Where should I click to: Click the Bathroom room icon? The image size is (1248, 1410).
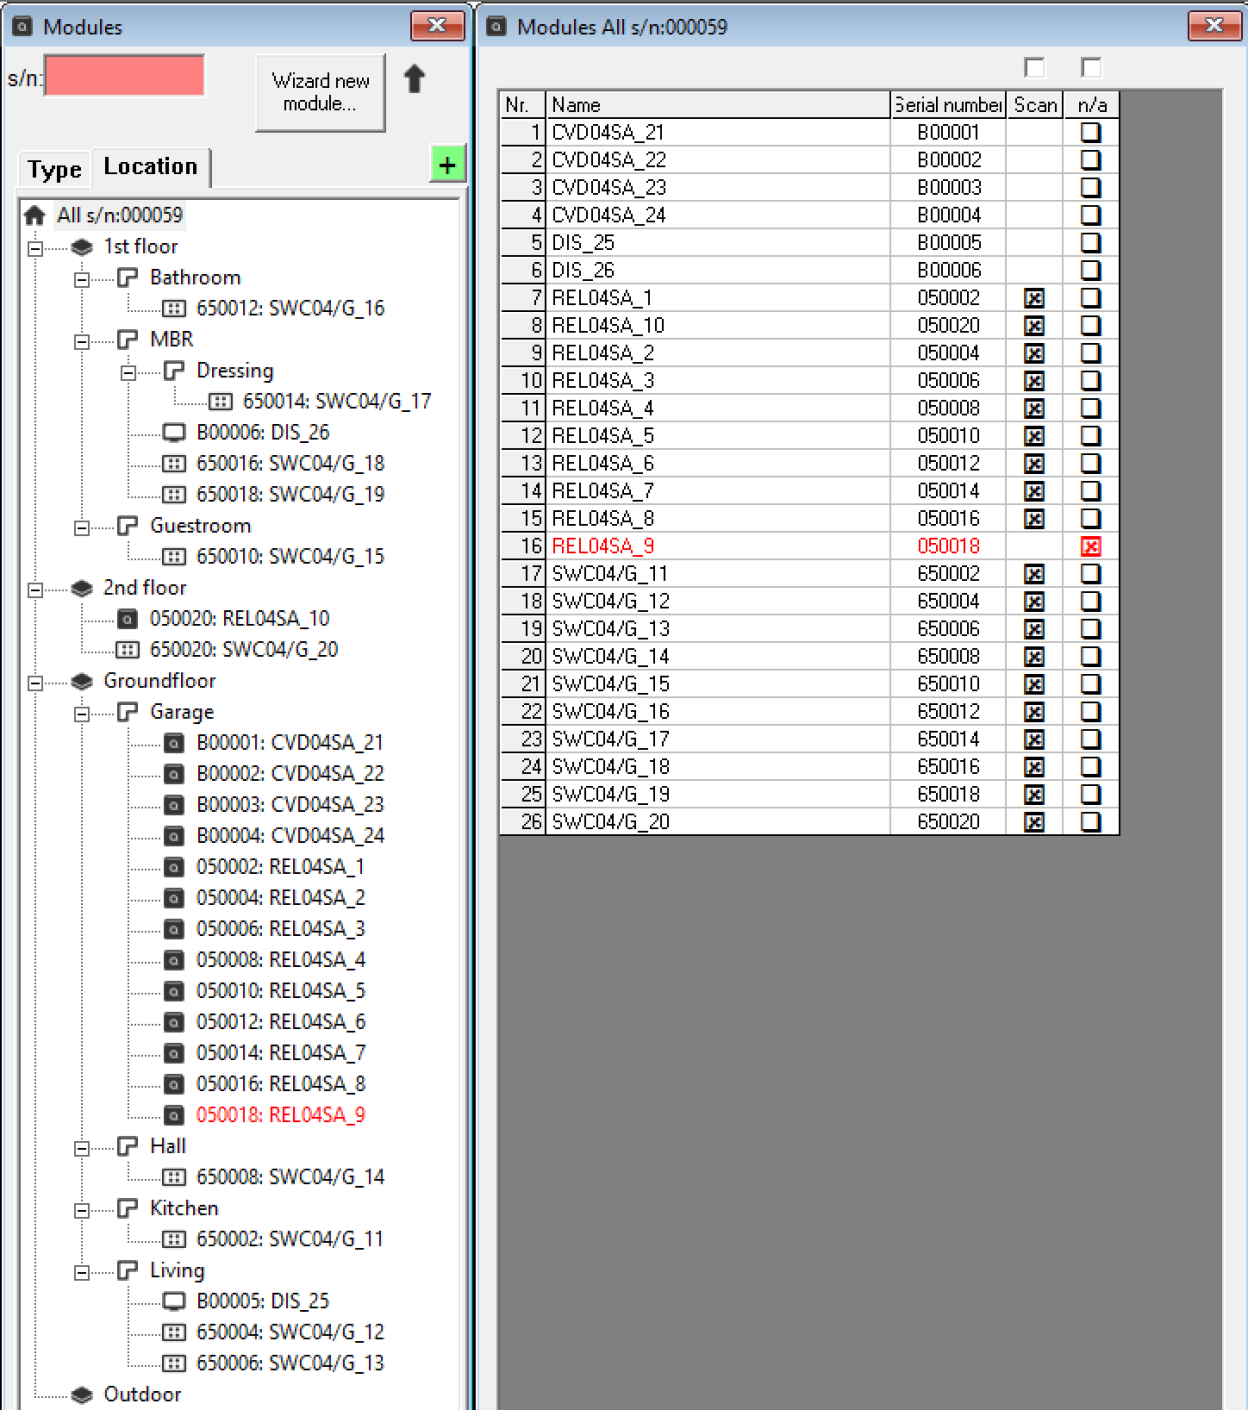point(127,277)
